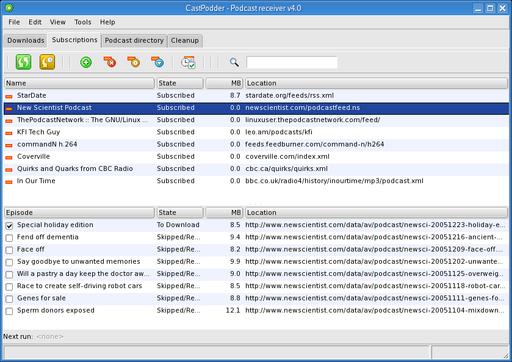Sort episodes by MB column header

click(224, 212)
